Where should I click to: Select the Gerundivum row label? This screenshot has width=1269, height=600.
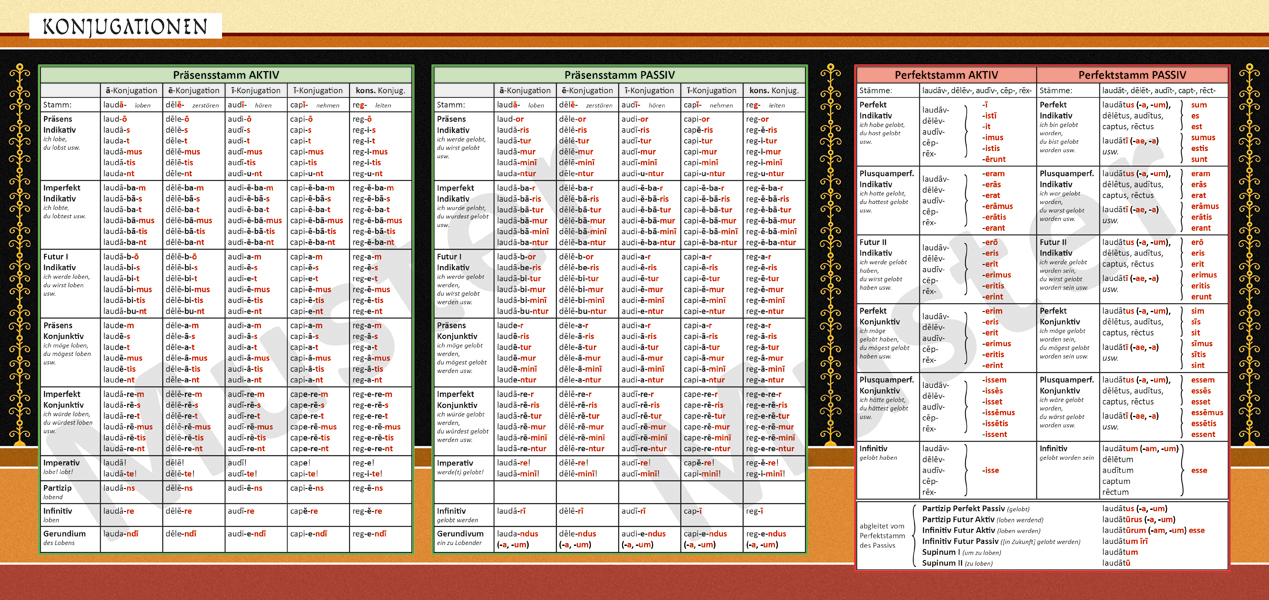point(460,534)
